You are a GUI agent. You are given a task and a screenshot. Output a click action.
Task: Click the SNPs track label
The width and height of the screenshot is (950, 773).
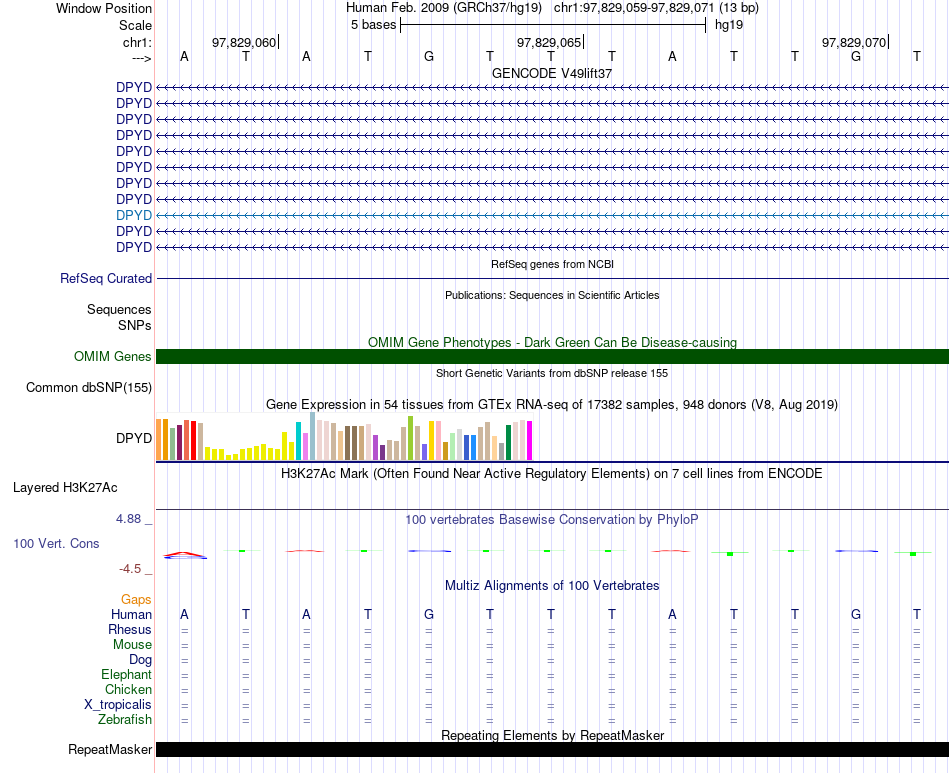[x=135, y=325]
